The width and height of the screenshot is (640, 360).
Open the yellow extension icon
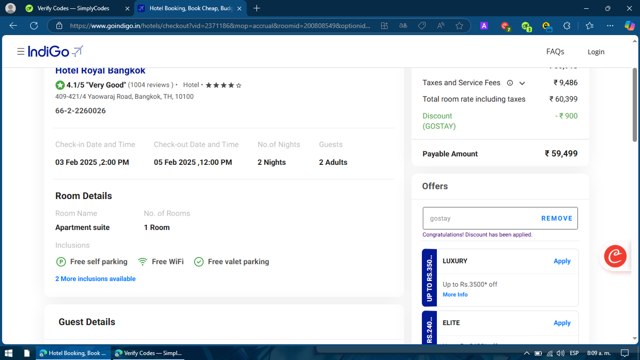547,26
